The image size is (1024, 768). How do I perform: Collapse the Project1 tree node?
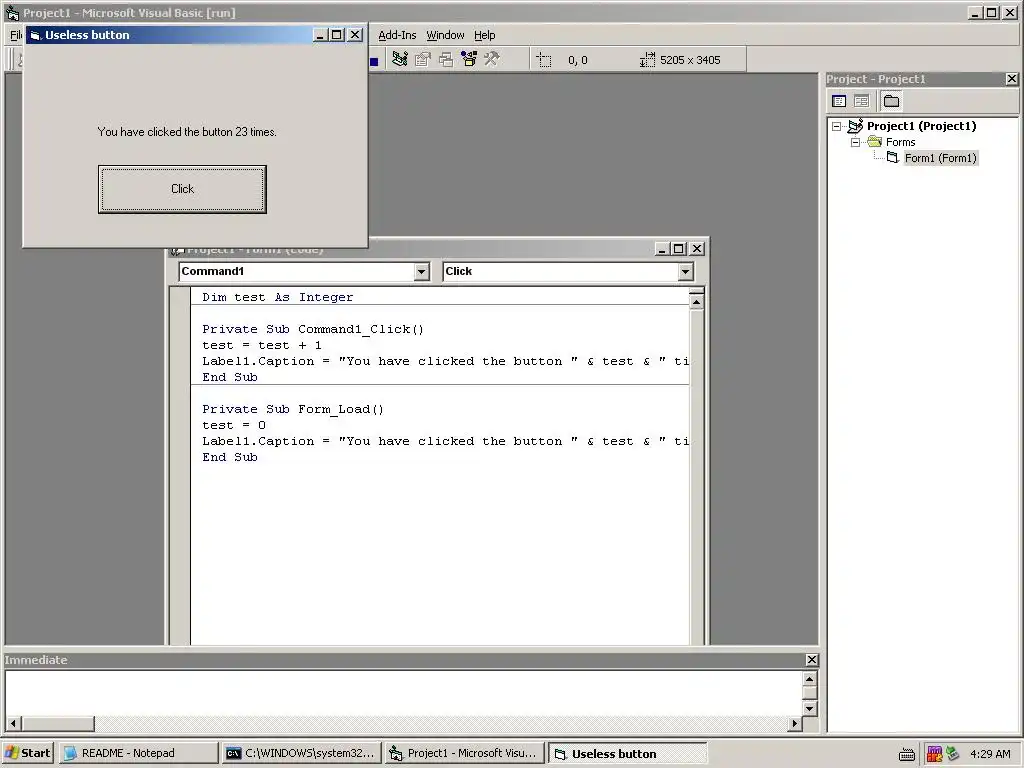pyautogui.click(x=837, y=126)
